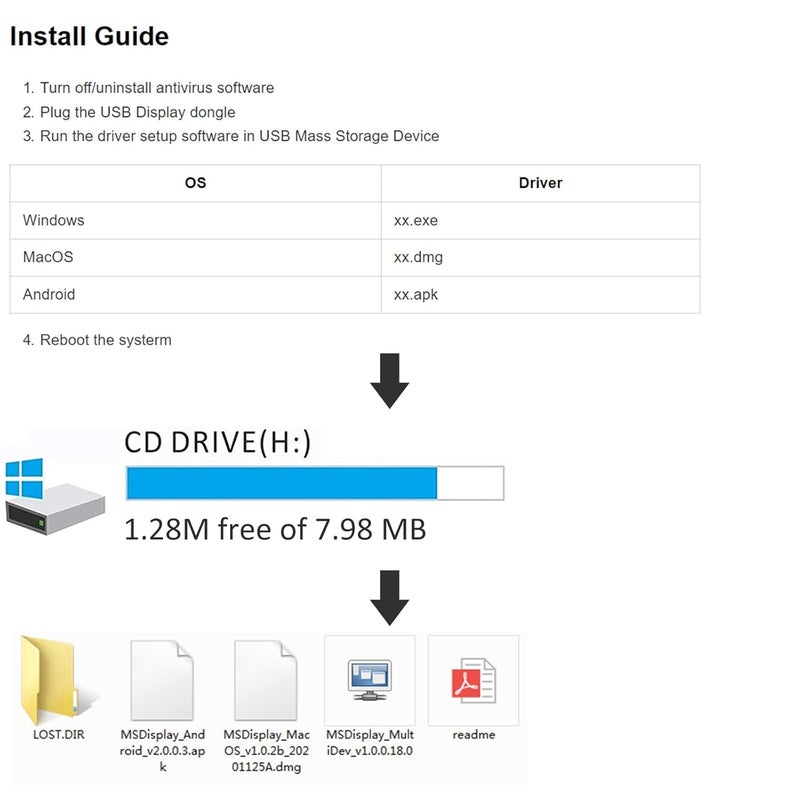The width and height of the screenshot is (800, 800).
Task: Click the CD DRIVE(H:) label
Action: [x=217, y=442]
